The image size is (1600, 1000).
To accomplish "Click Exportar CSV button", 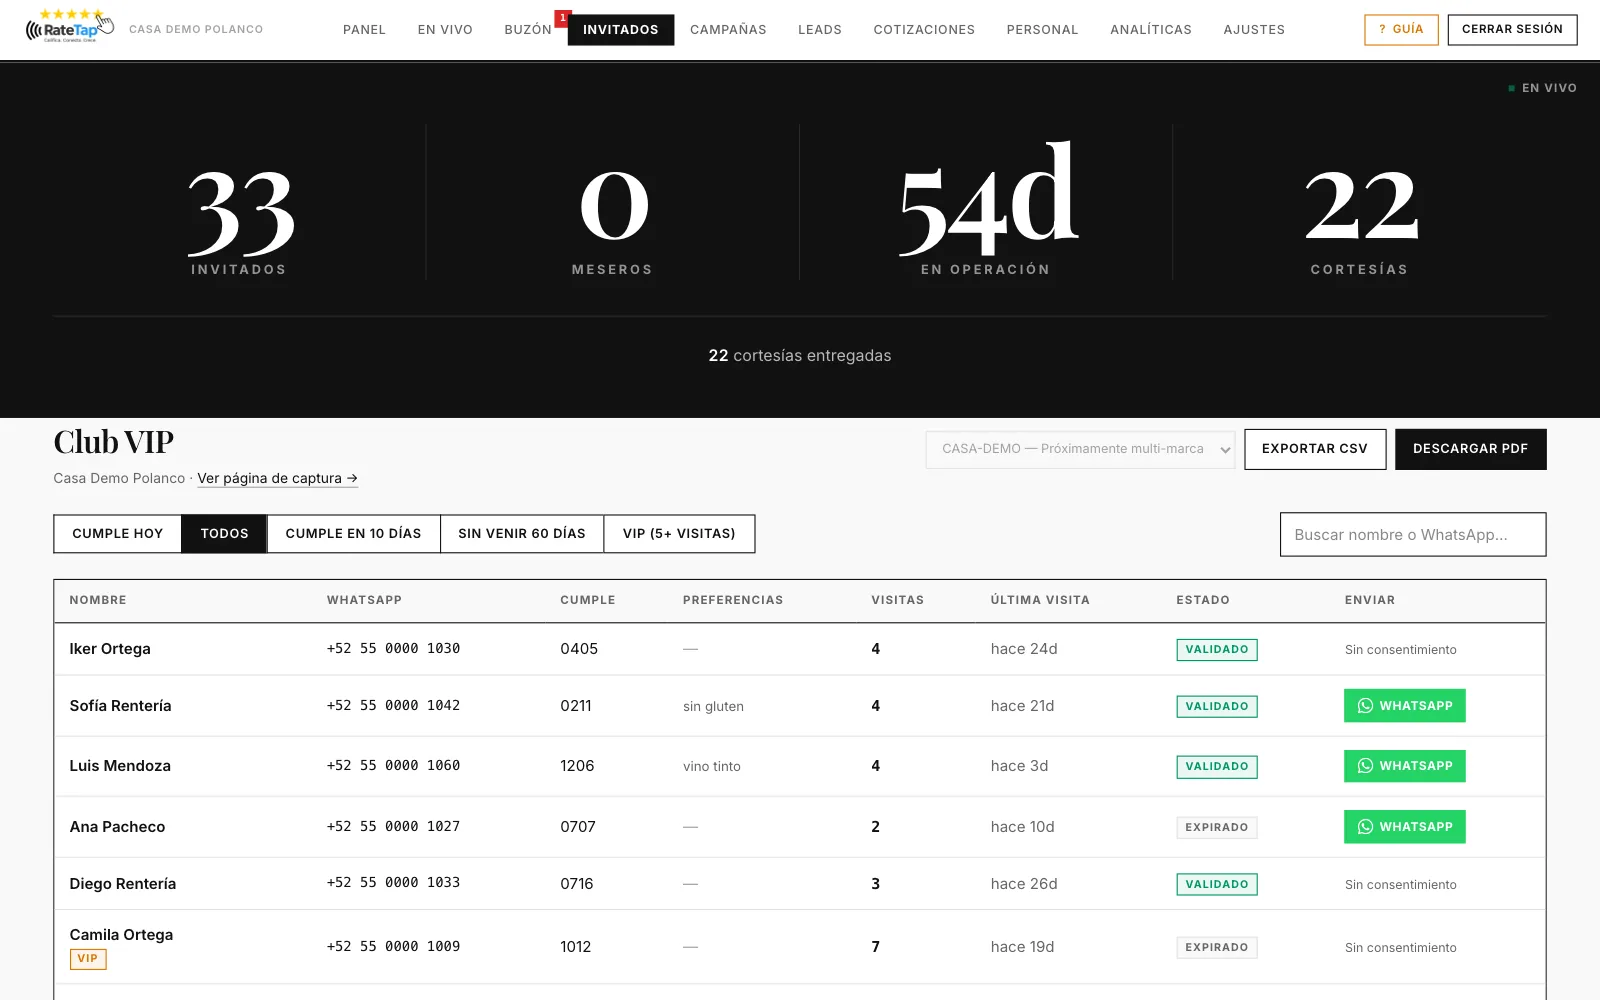I will pyautogui.click(x=1315, y=449).
